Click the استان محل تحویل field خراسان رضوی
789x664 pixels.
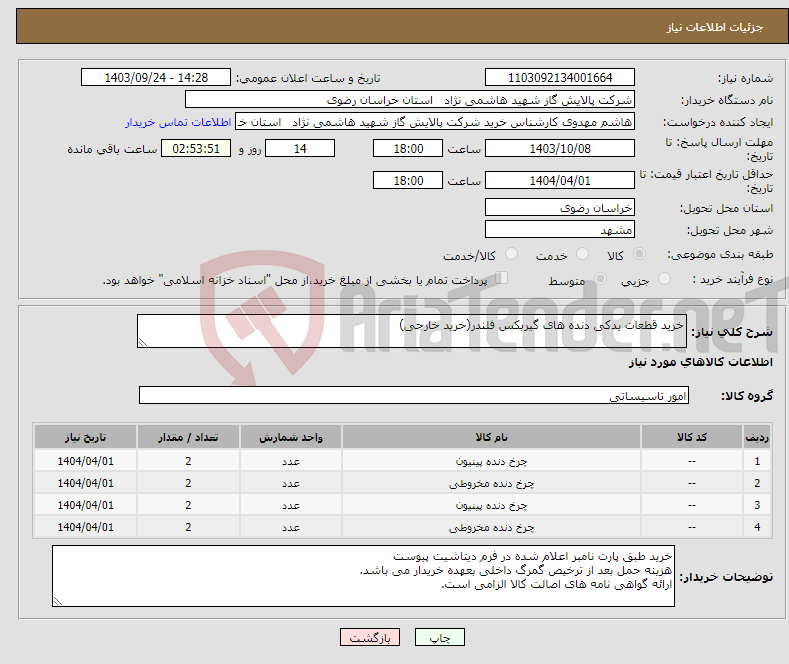point(560,207)
